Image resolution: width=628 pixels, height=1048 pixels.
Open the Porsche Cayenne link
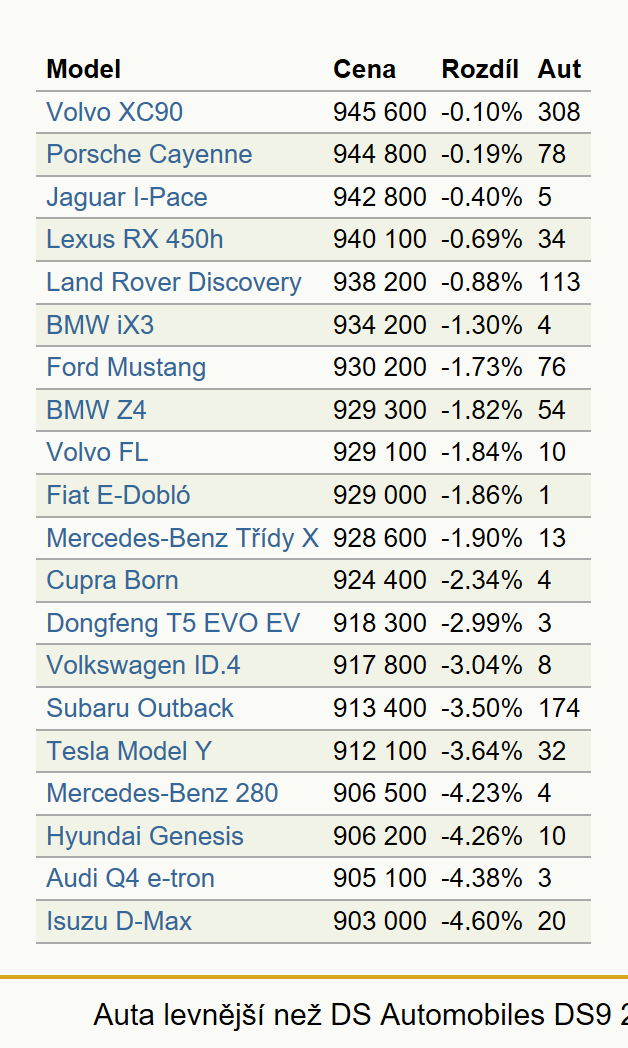coord(149,154)
